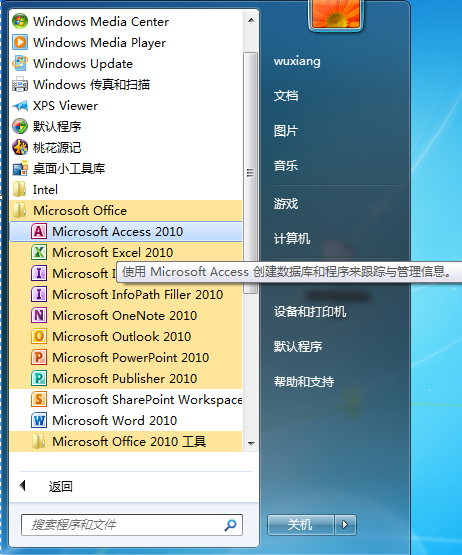Launch Microsoft Excel 2010 by its label
The image size is (462, 555).
113,252
